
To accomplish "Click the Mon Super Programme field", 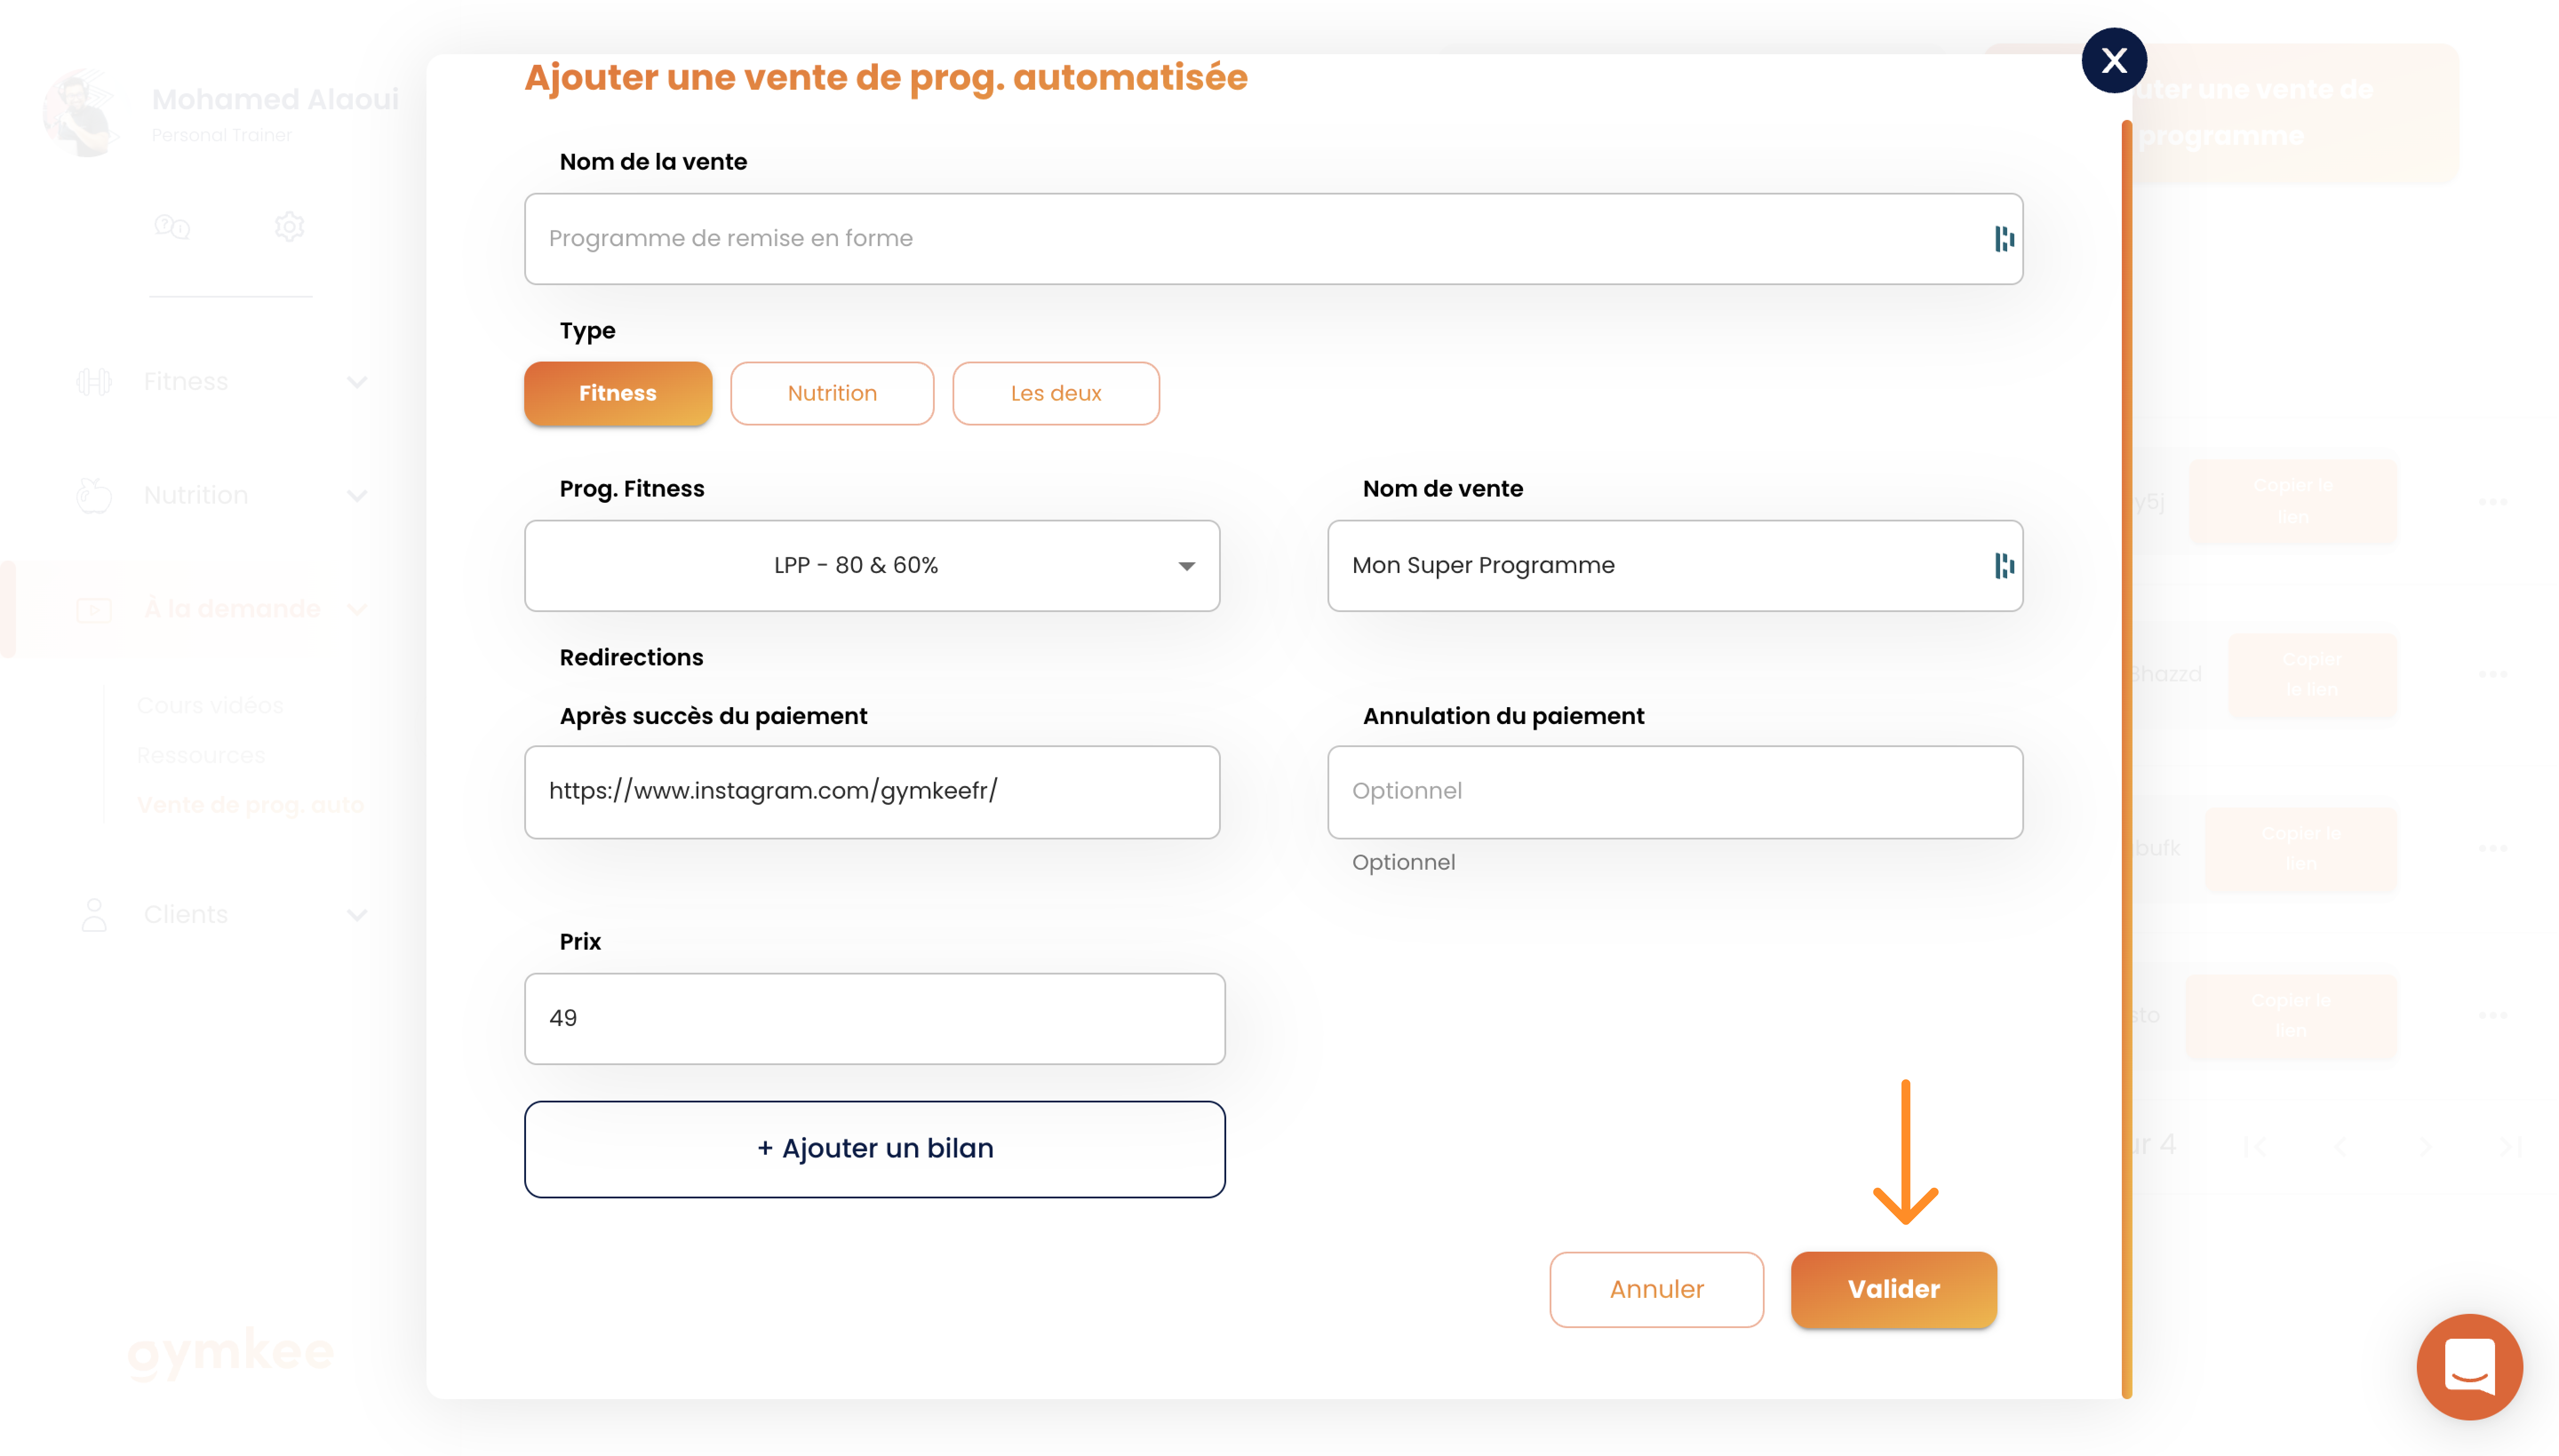I will (1675, 565).
